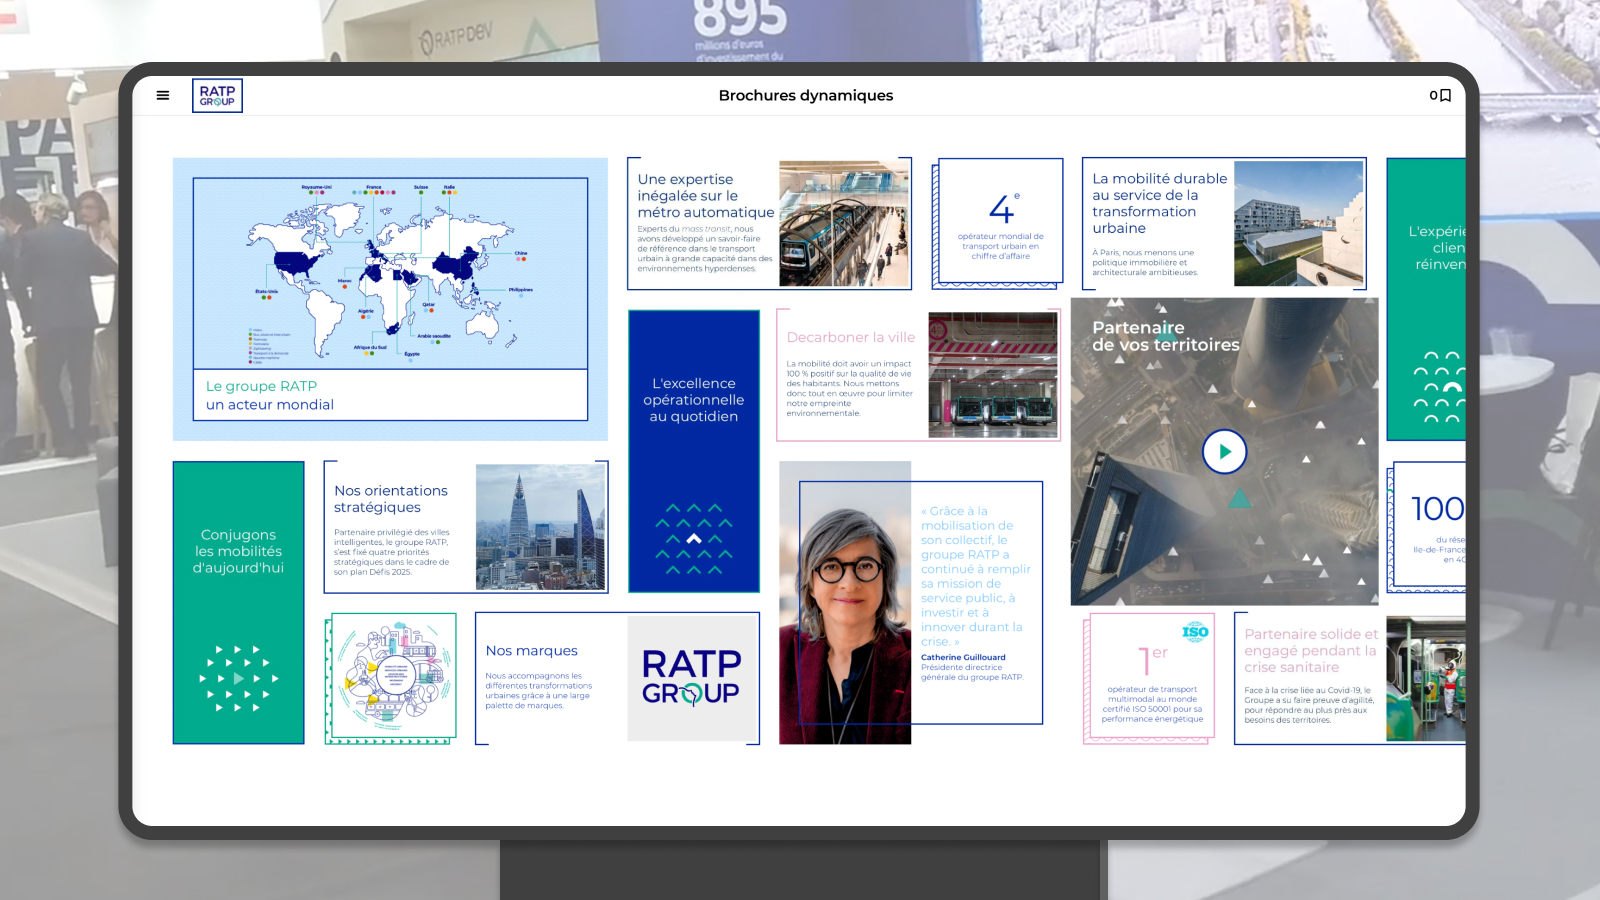This screenshot has height=900, width=1600.
Task: Open Nos orientations stratégiques card
Action: [x=466, y=527]
